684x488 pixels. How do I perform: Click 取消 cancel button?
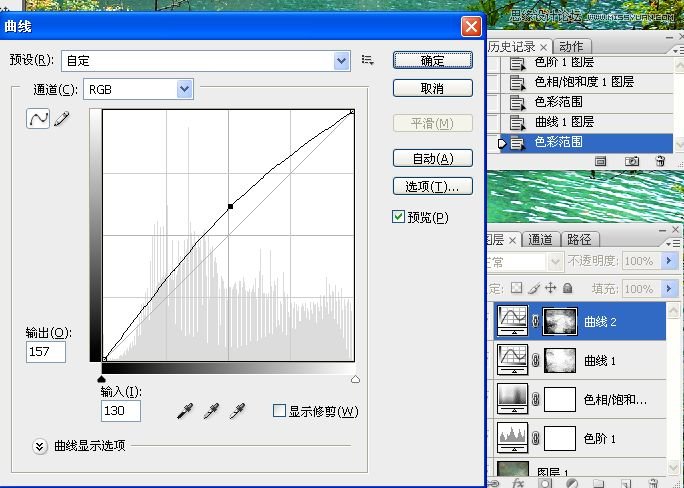(x=432, y=88)
